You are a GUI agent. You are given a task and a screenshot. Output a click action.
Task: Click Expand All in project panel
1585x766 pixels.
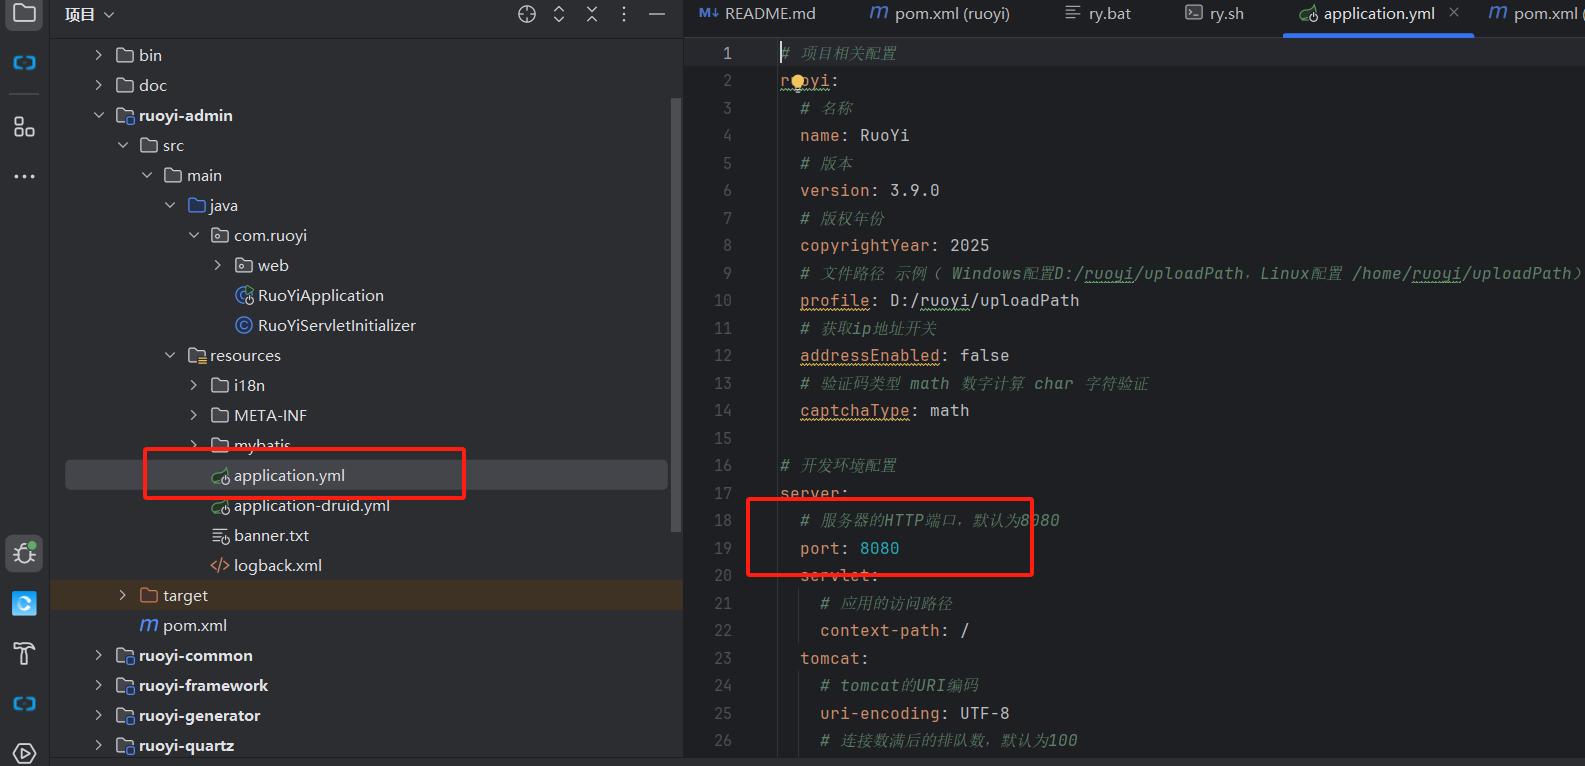click(559, 14)
